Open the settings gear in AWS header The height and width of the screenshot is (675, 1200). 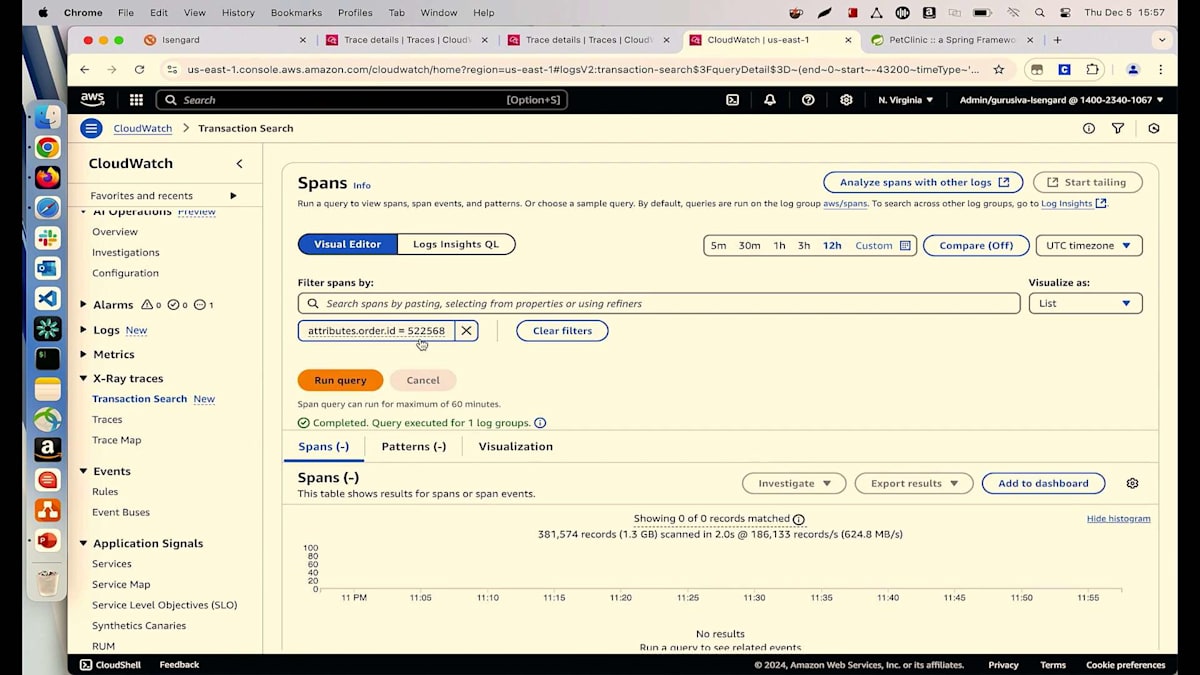(846, 100)
